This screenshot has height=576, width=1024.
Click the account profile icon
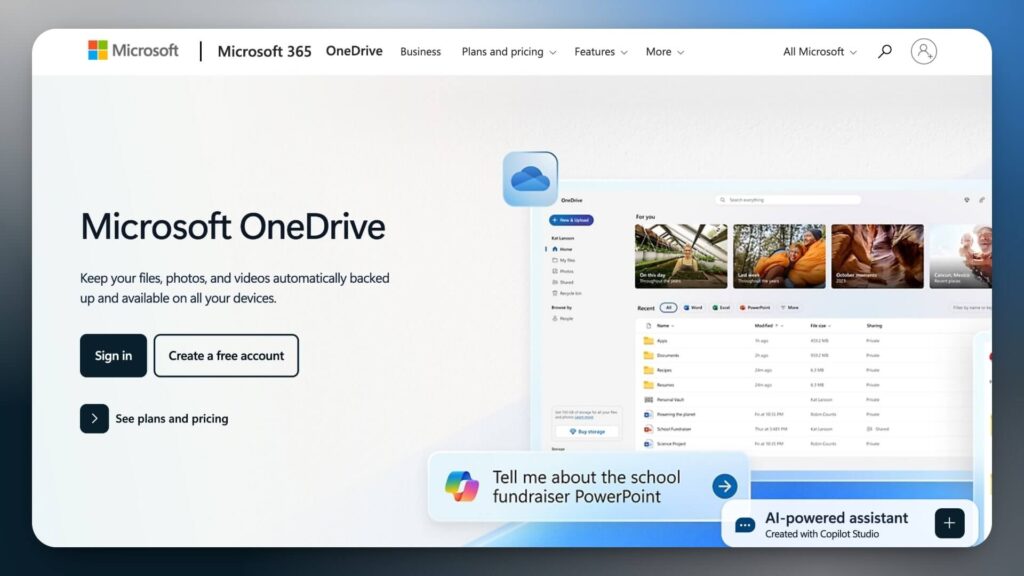924,51
